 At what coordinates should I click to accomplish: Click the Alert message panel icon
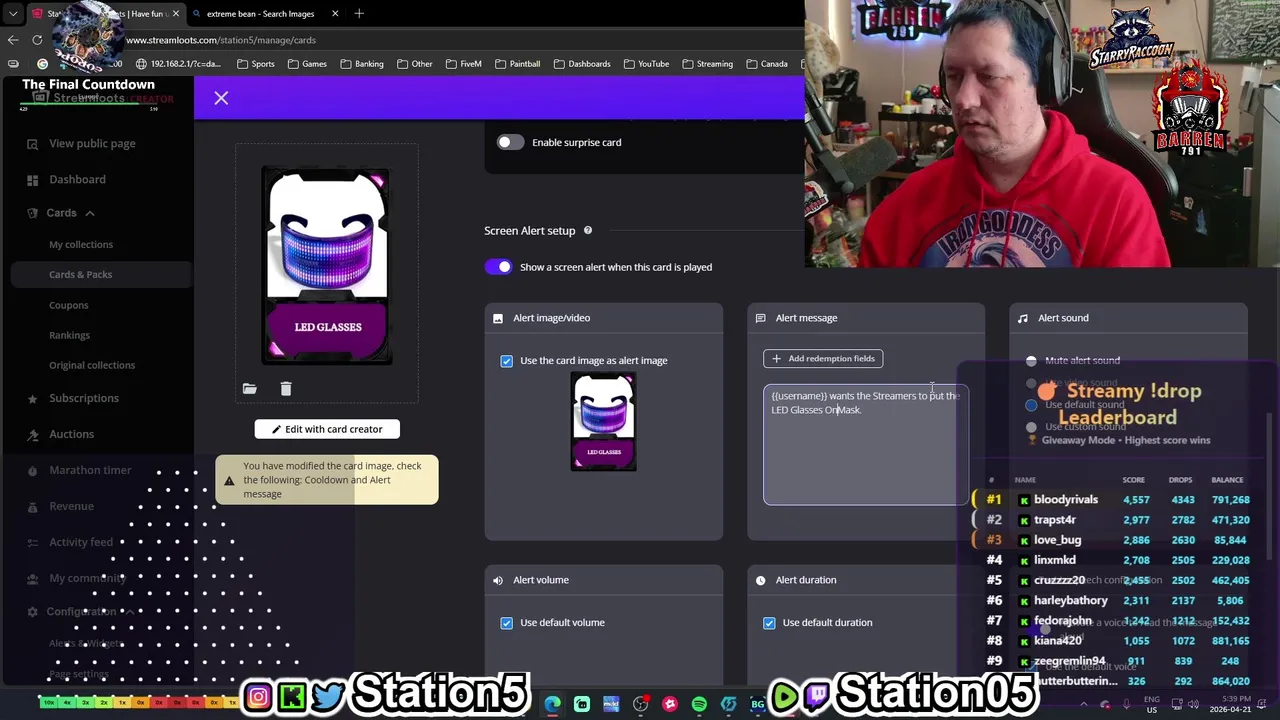760,318
